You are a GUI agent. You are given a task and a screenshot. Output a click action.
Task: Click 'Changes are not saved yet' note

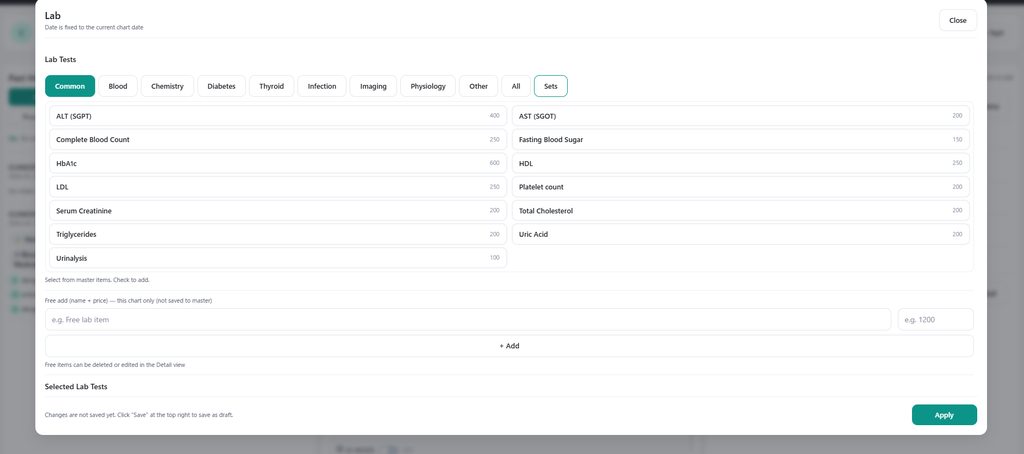click(x=138, y=415)
